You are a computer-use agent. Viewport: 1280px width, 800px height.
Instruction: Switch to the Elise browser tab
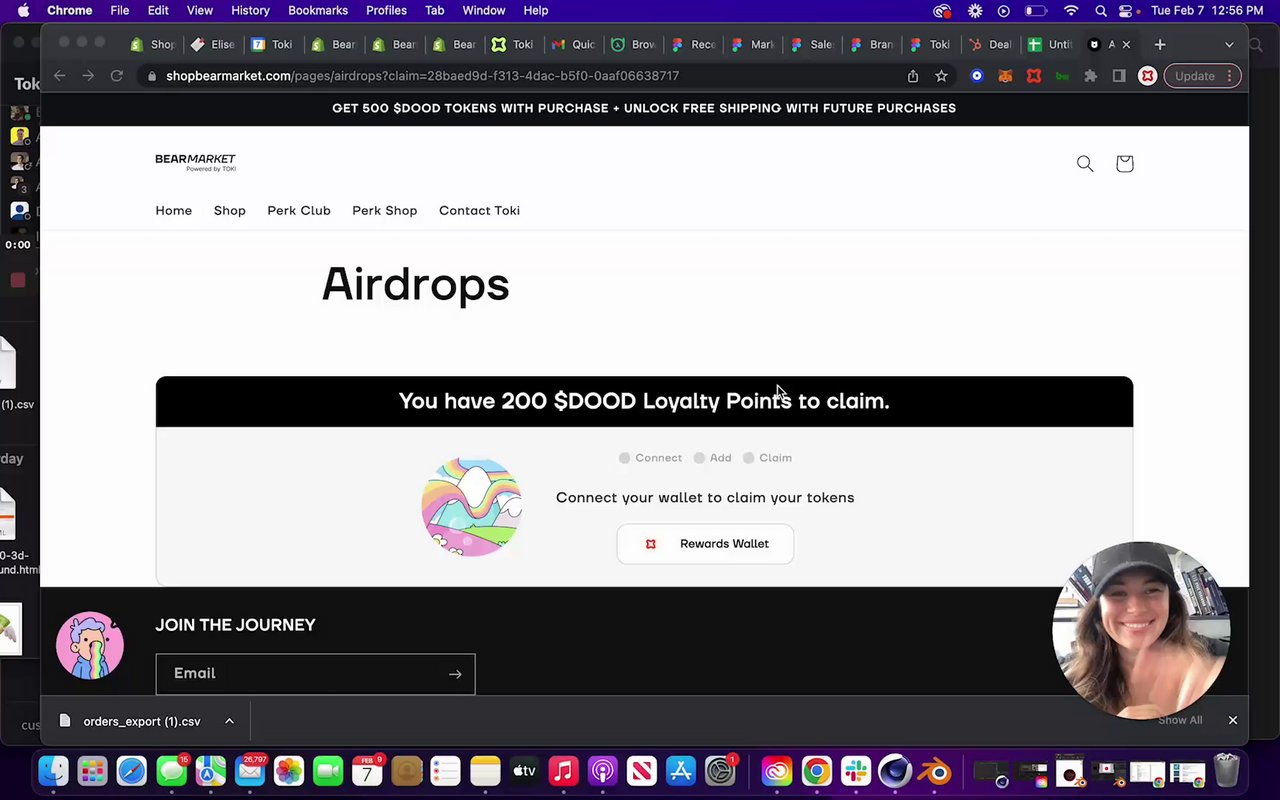point(212,44)
